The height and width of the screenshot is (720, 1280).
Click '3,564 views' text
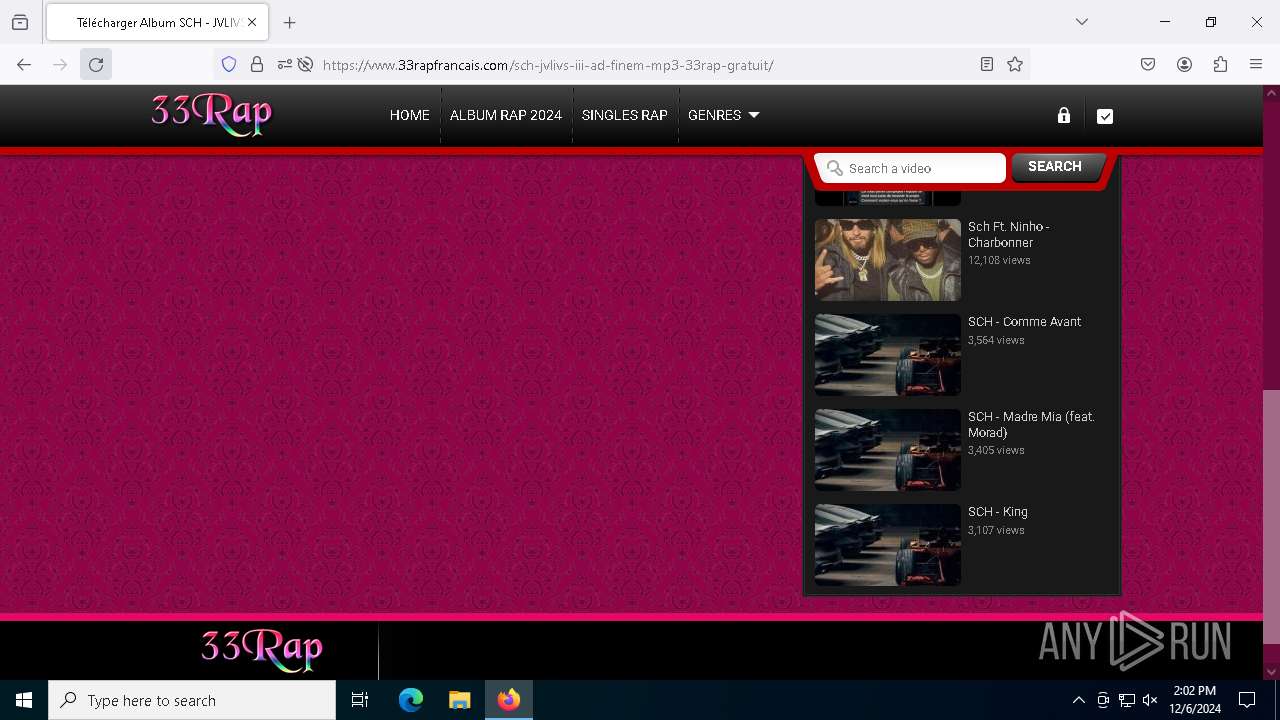pyautogui.click(x=996, y=340)
